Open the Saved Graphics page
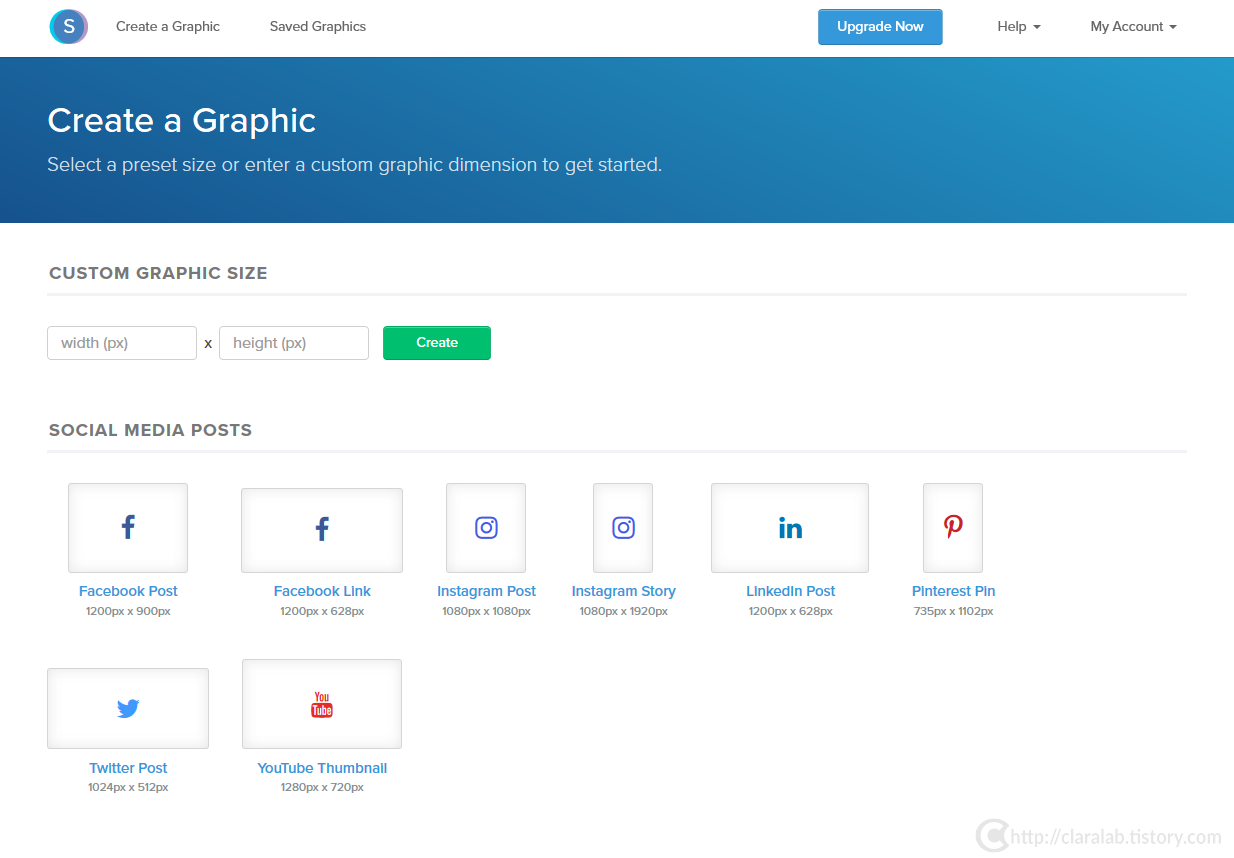 pyautogui.click(x=318, y=27)
